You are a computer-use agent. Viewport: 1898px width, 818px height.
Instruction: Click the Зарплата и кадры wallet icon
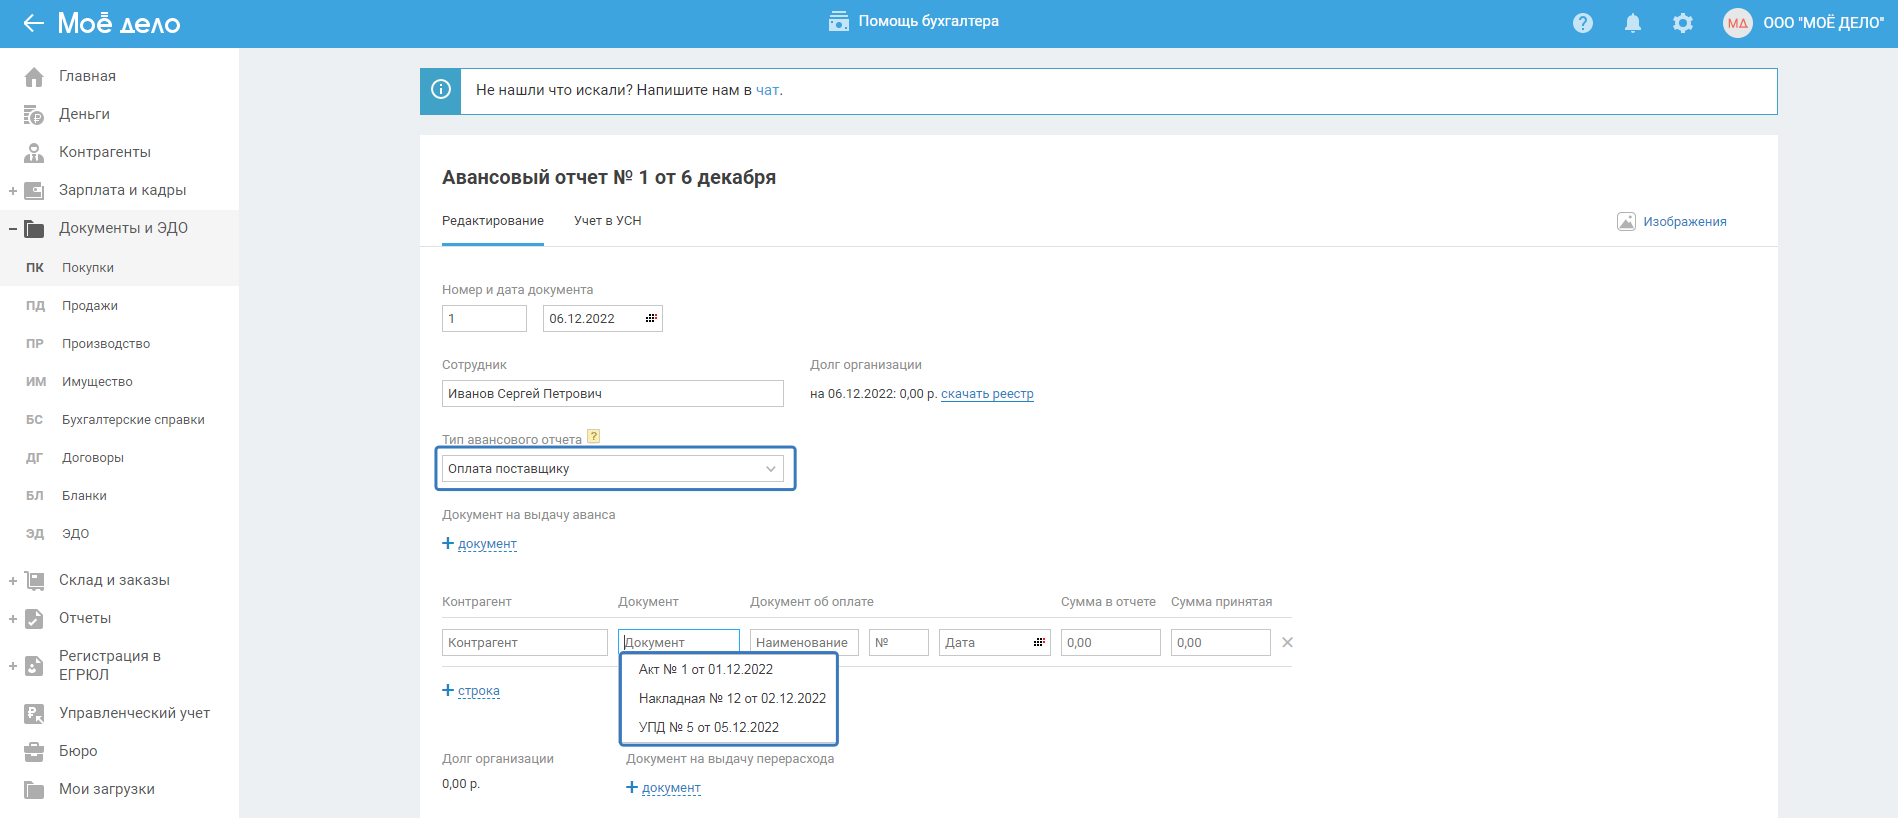[34, 190]
